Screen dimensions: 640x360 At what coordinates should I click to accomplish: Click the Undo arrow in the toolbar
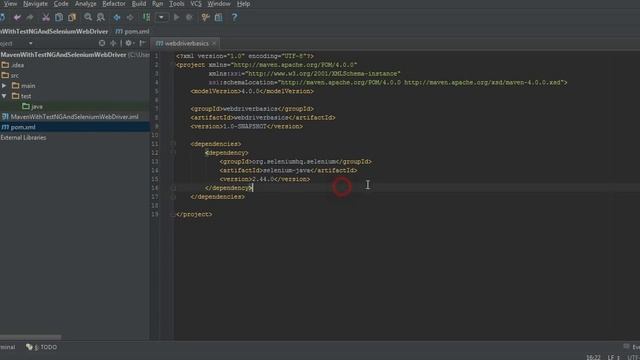(17, 18)
